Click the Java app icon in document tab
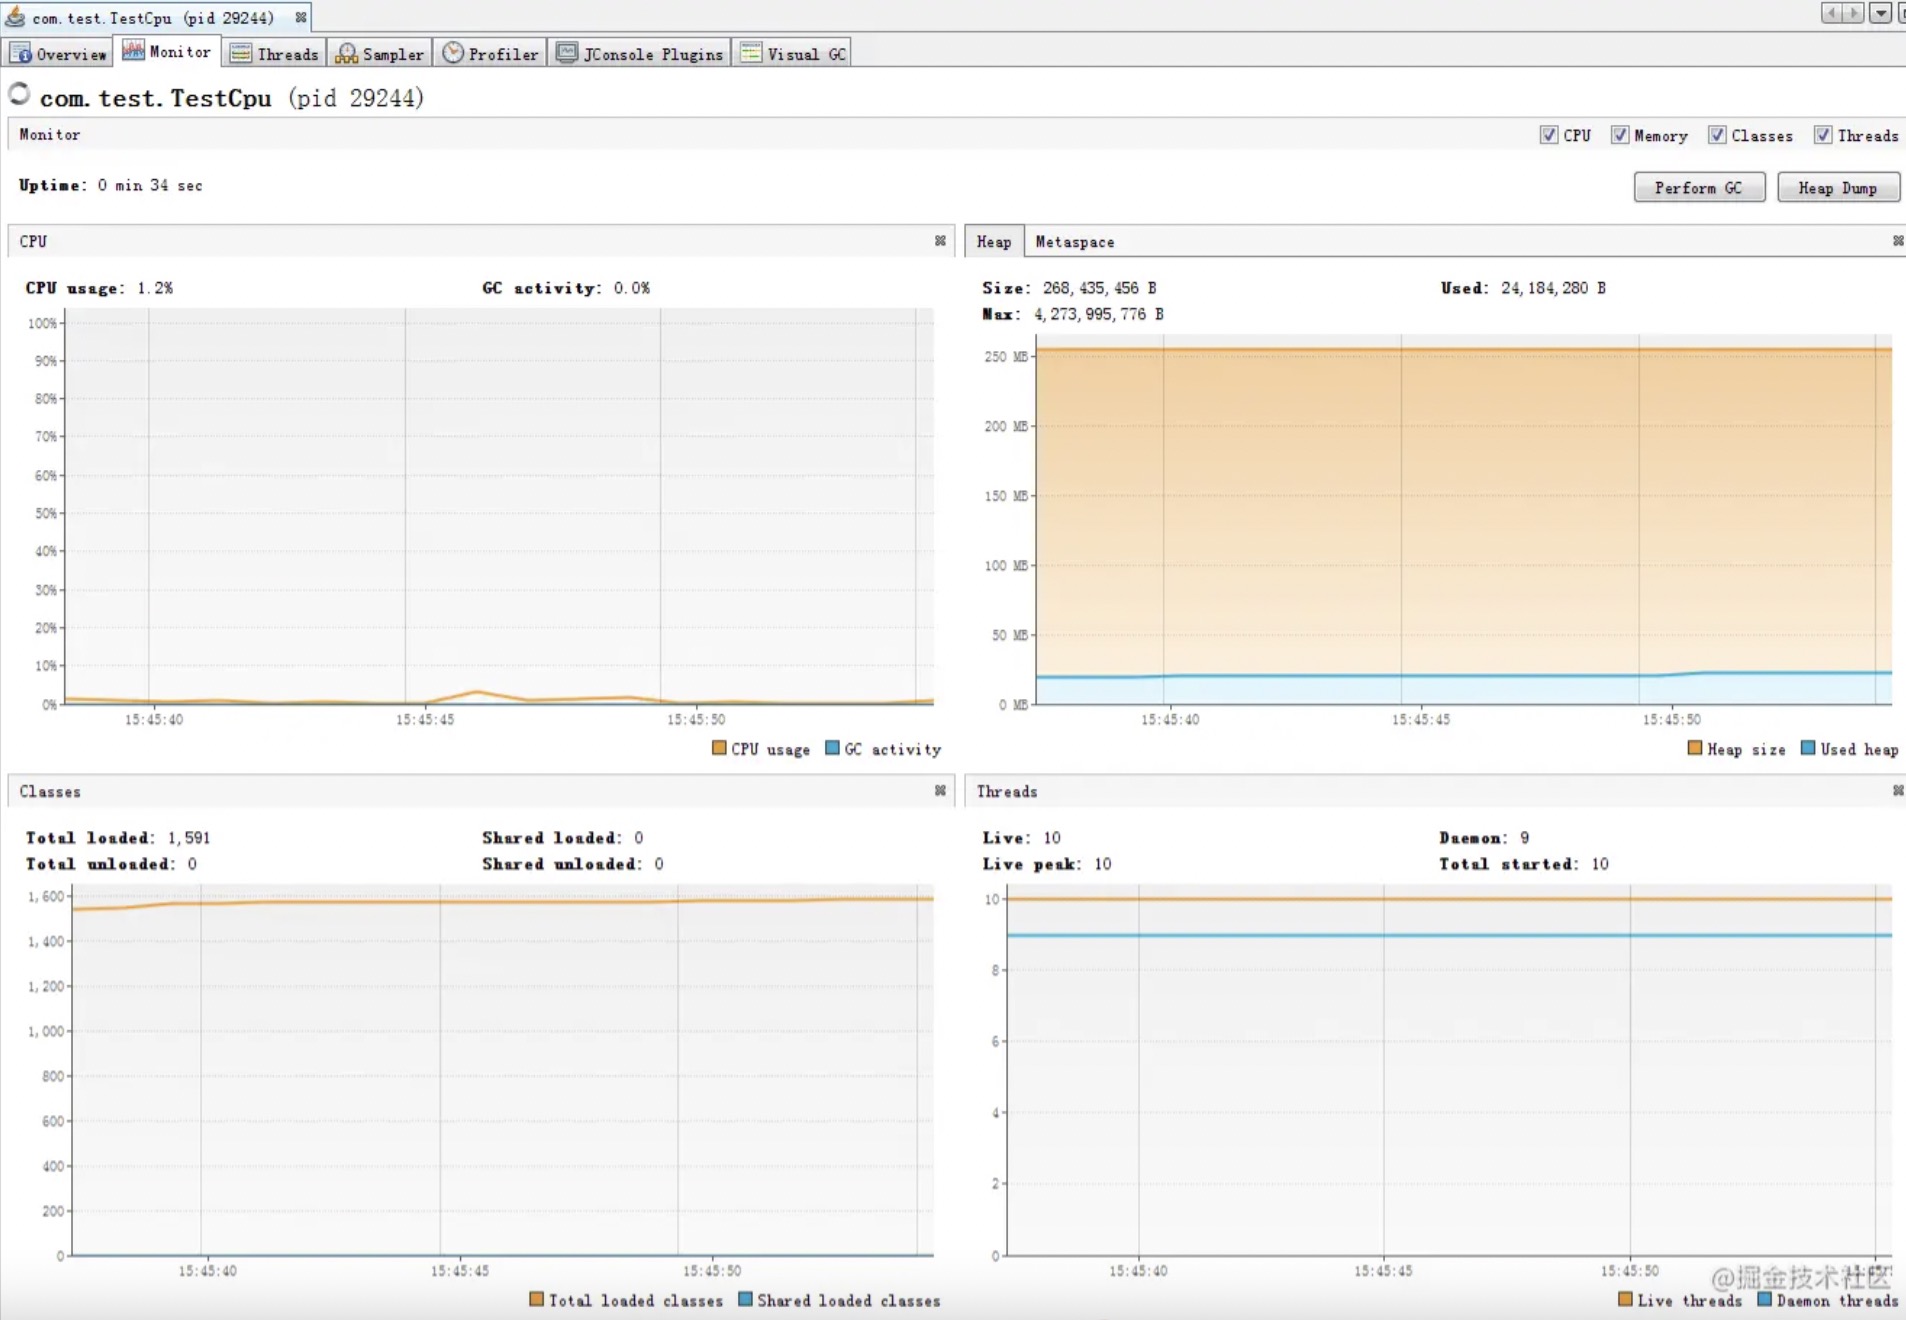Screen dimensions: 1906x1320 click(x=15, y=16)
